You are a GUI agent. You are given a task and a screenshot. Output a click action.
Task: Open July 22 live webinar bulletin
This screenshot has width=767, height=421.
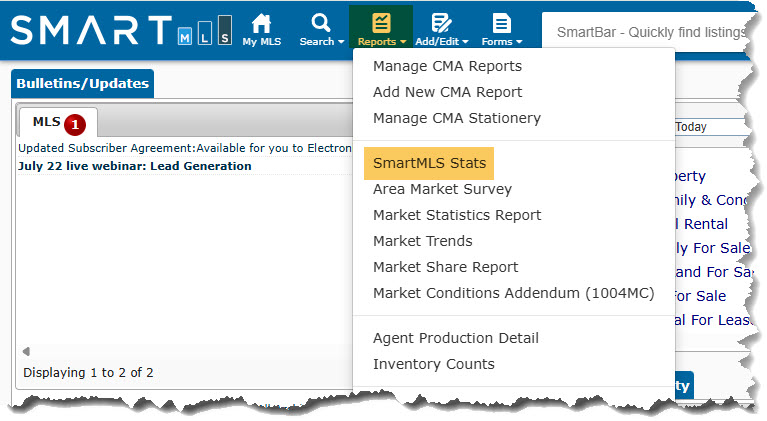(135, 166)
